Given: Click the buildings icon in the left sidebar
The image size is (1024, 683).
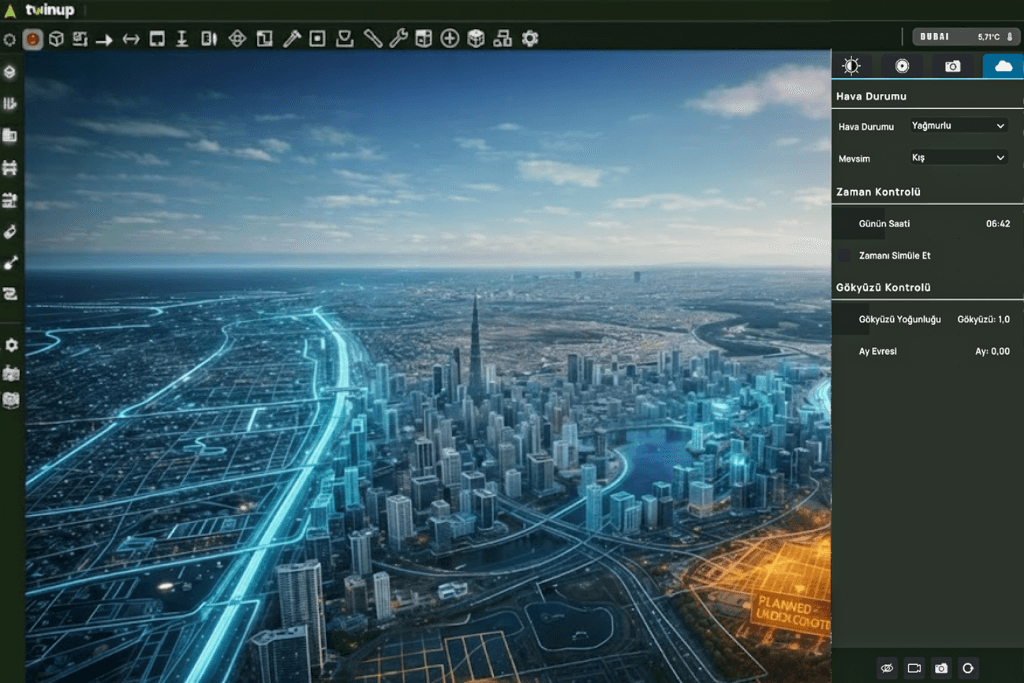Looking at the screenshot, I should pos(10,135).
